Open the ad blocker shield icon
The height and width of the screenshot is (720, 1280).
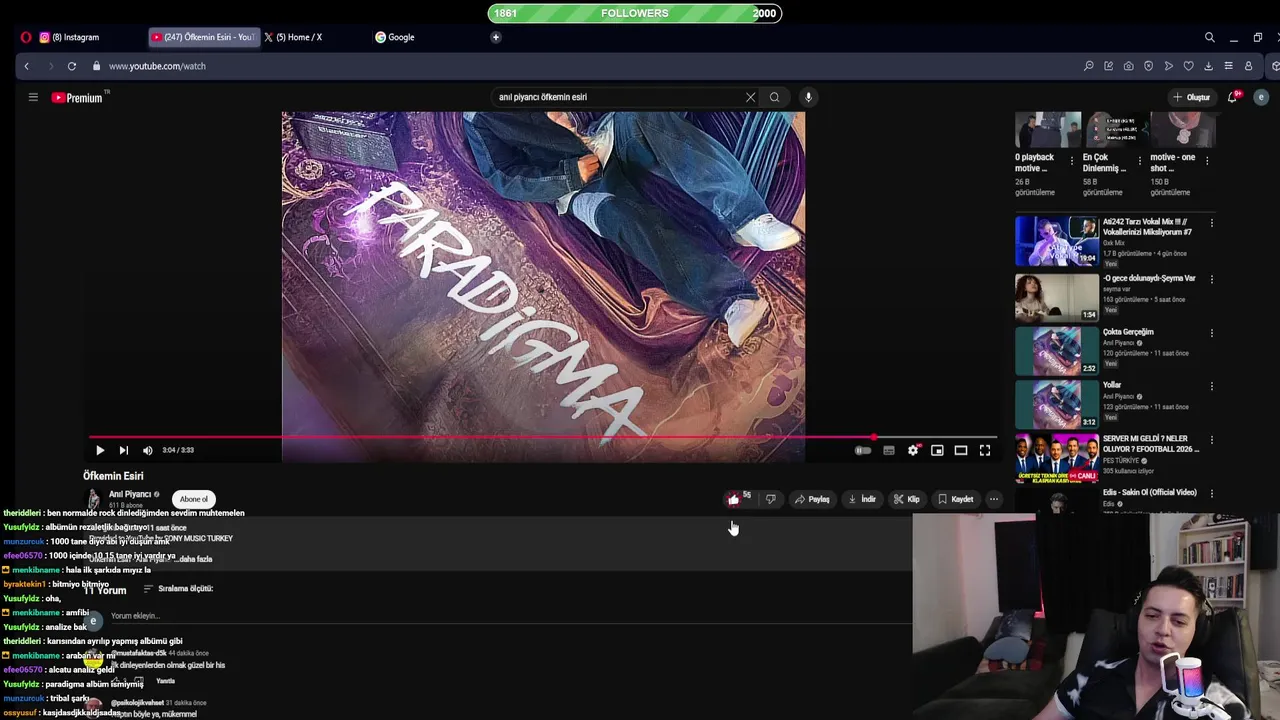tap(1149, 66)
